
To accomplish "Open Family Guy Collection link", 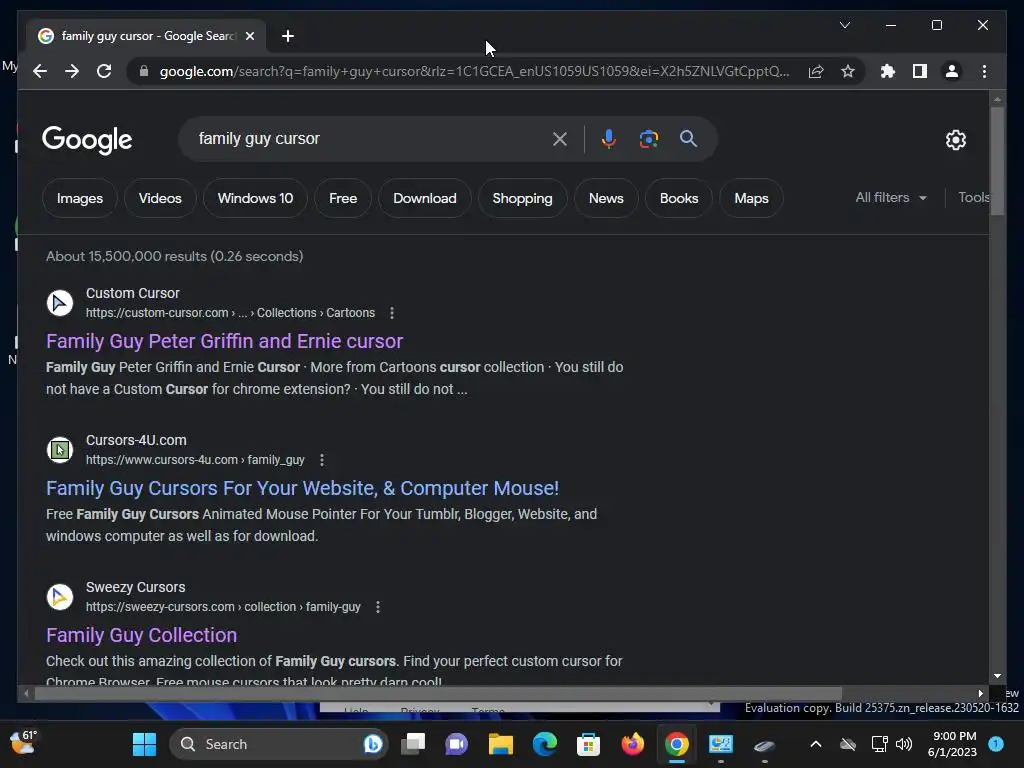I will pyautogui.click(x=142, y=635).
